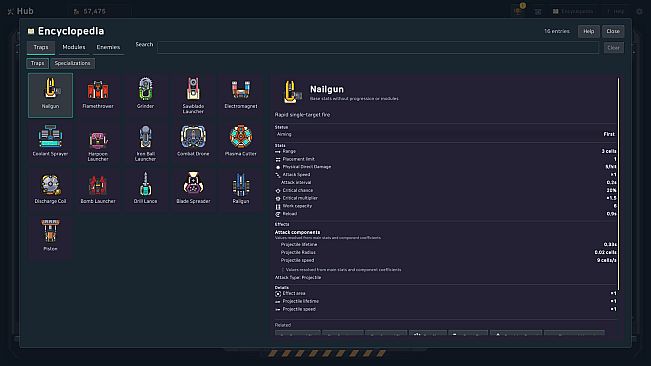View the Discharge Coil trap

pos(50,190)
